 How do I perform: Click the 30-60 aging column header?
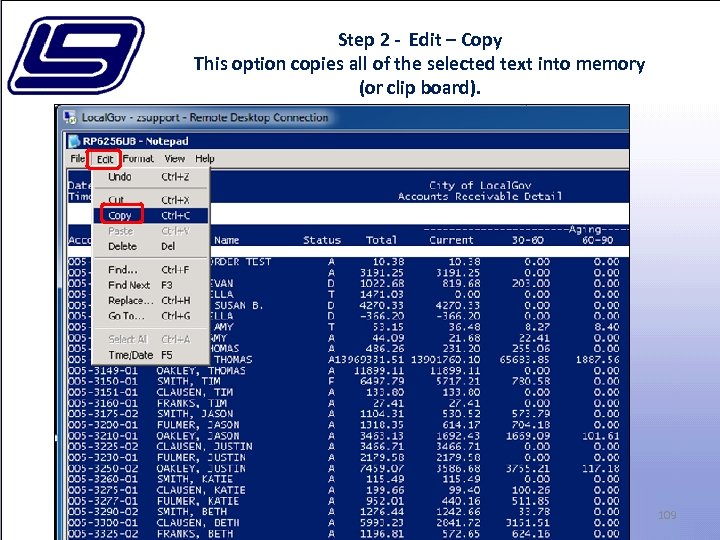(x=528, y=240)
